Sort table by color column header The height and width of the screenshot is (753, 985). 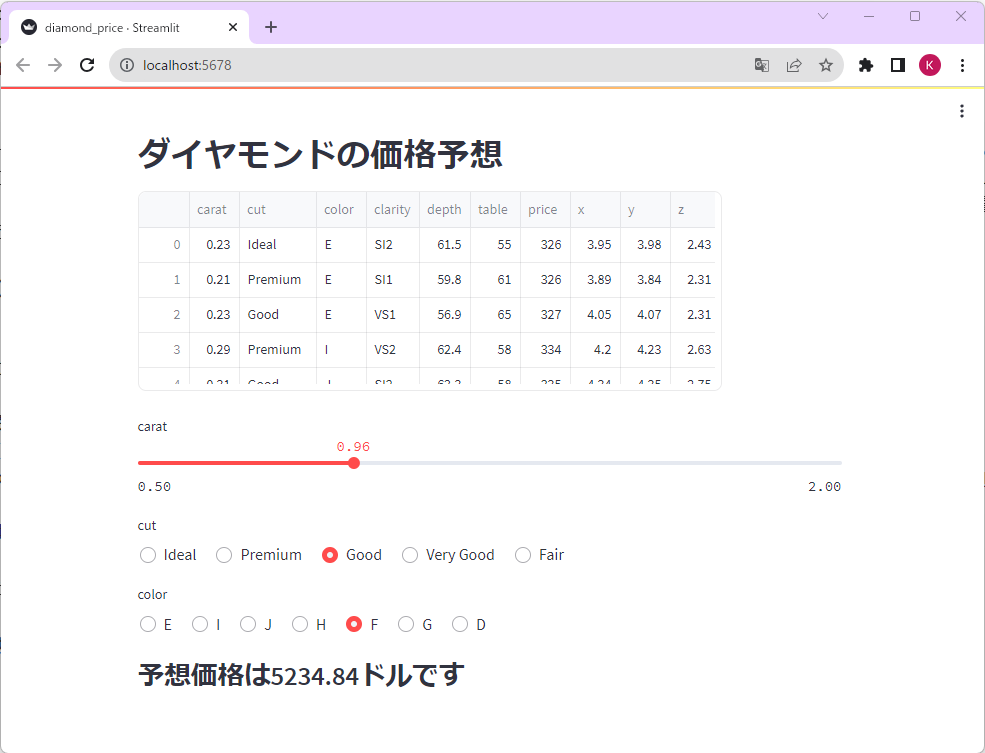click(x=341, y=210)
